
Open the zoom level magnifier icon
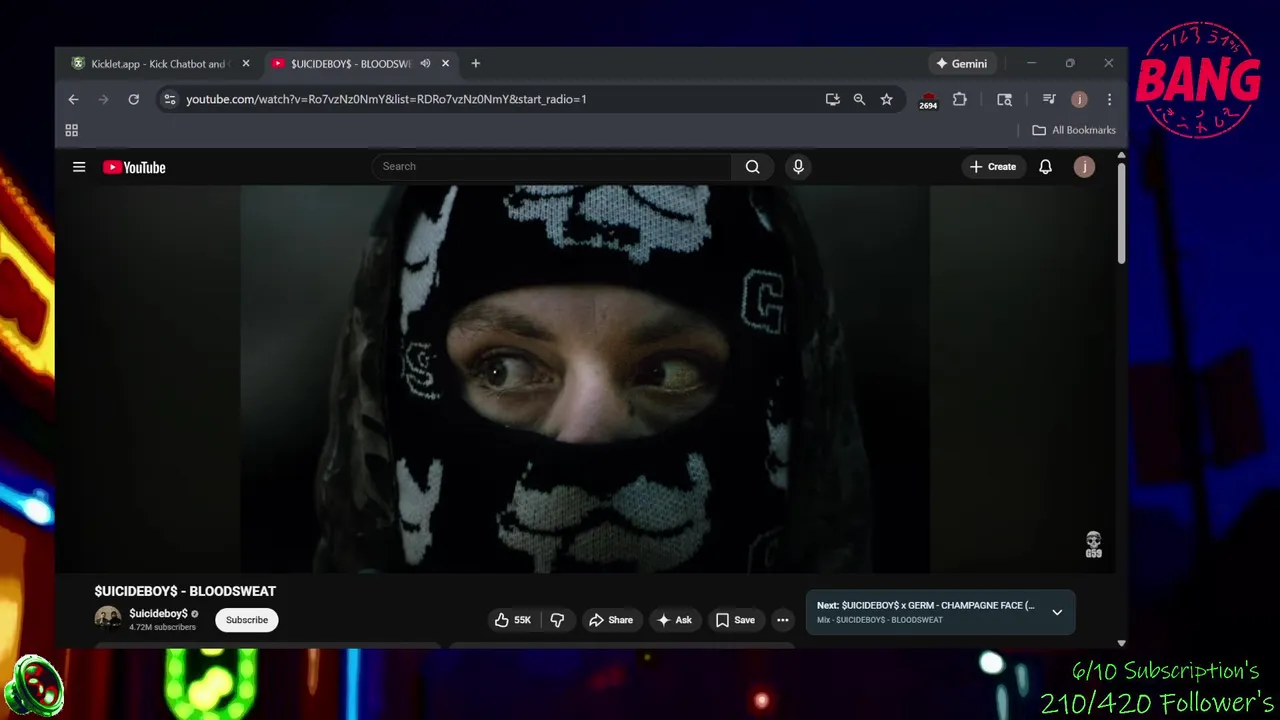859,99
